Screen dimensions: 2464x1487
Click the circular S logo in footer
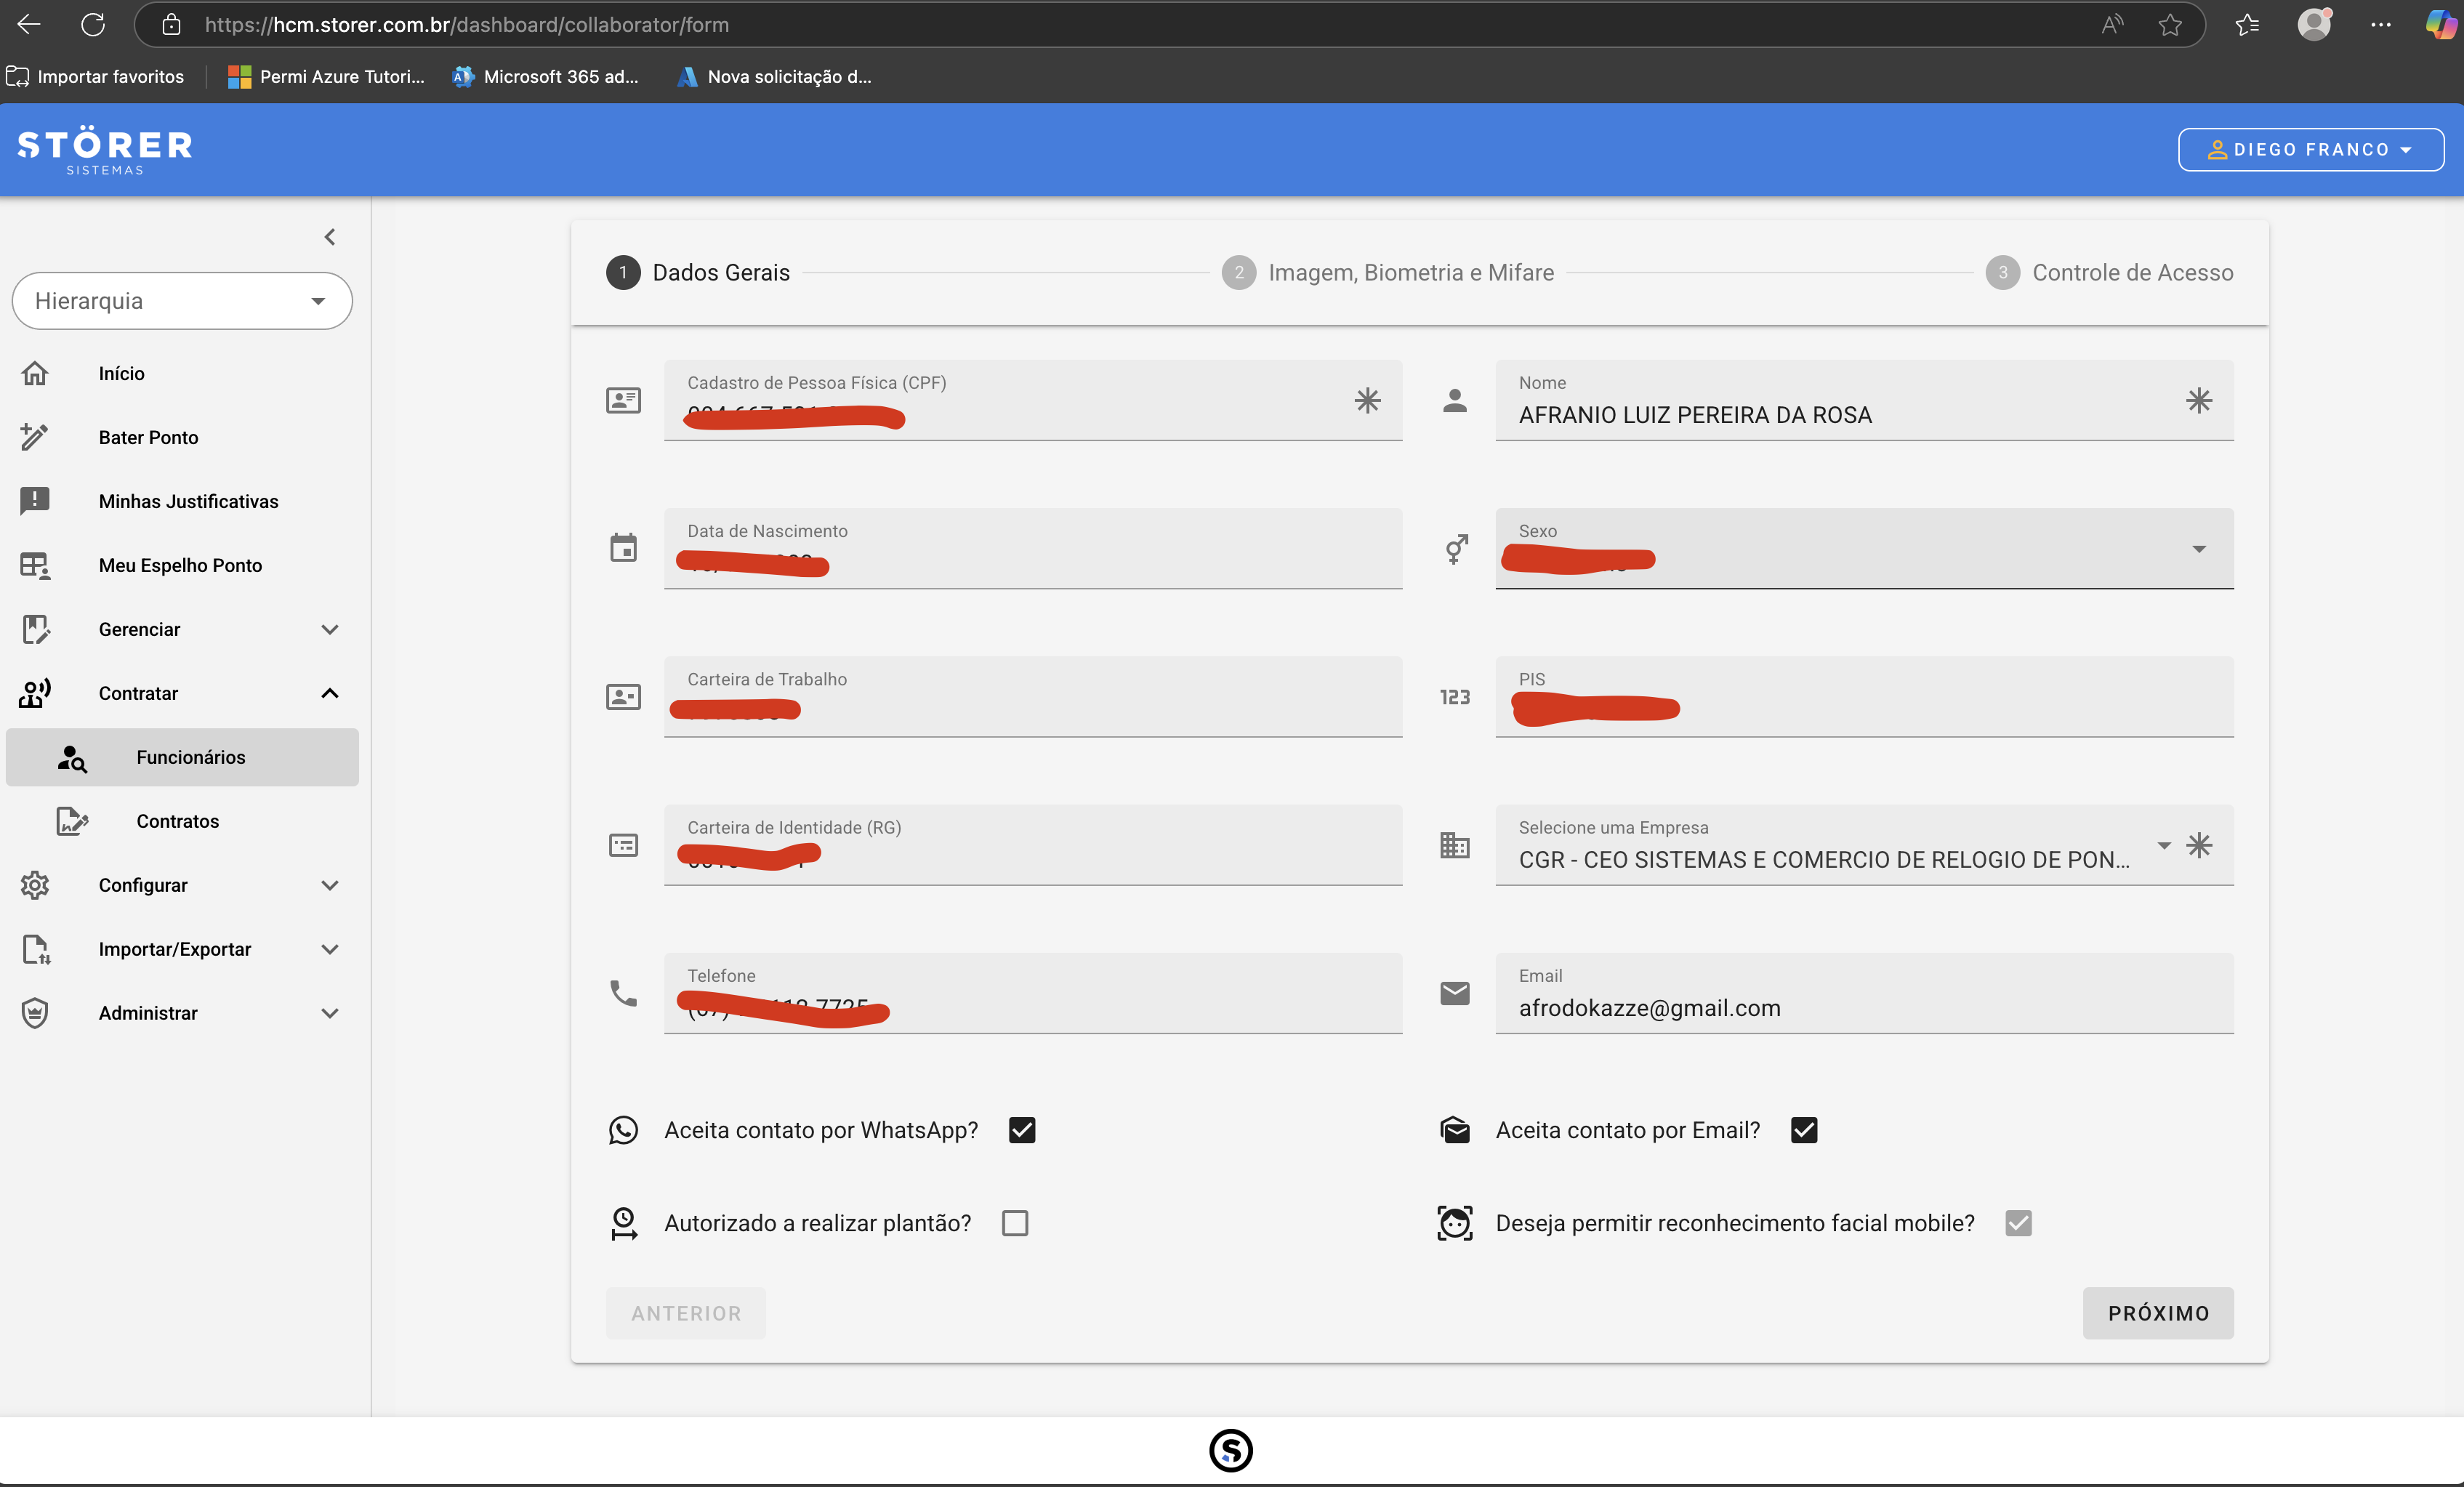point(1231,1450)
